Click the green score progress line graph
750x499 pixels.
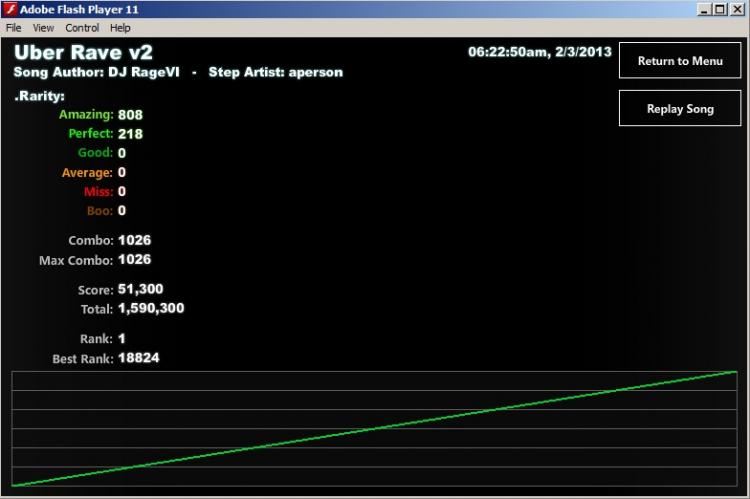(x=374, y=429)
